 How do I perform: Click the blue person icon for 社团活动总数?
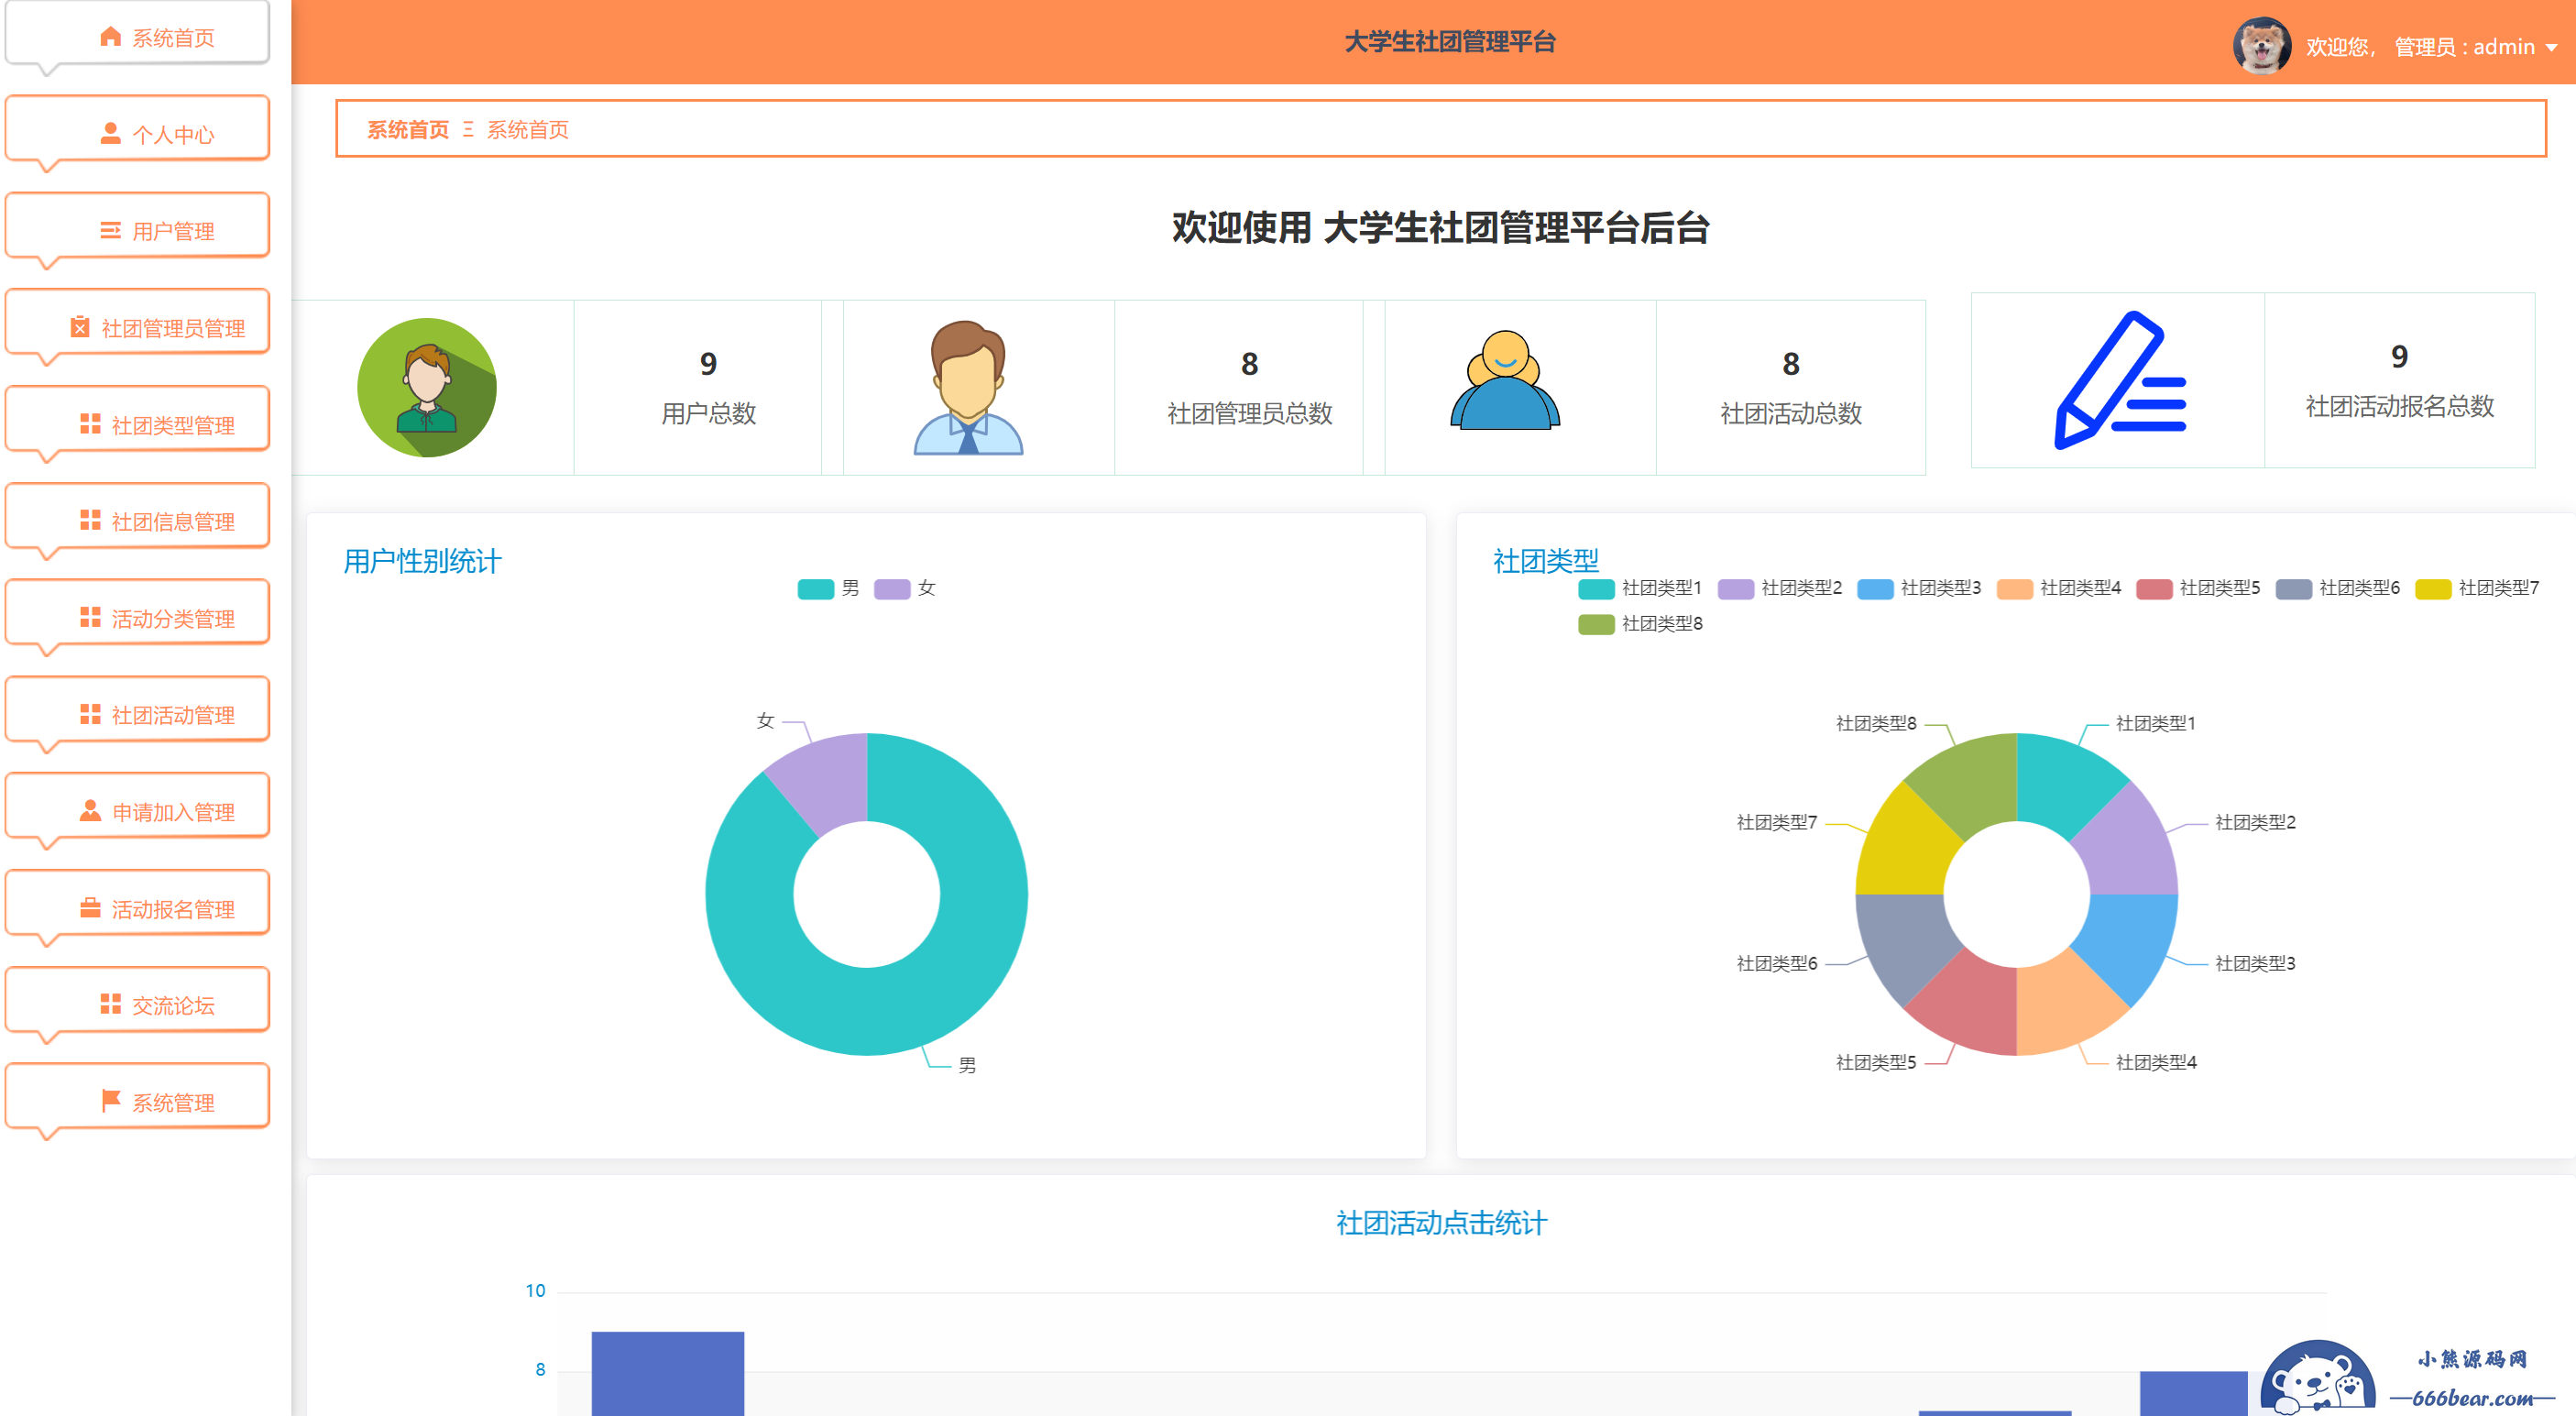(x=1505, y=380)
